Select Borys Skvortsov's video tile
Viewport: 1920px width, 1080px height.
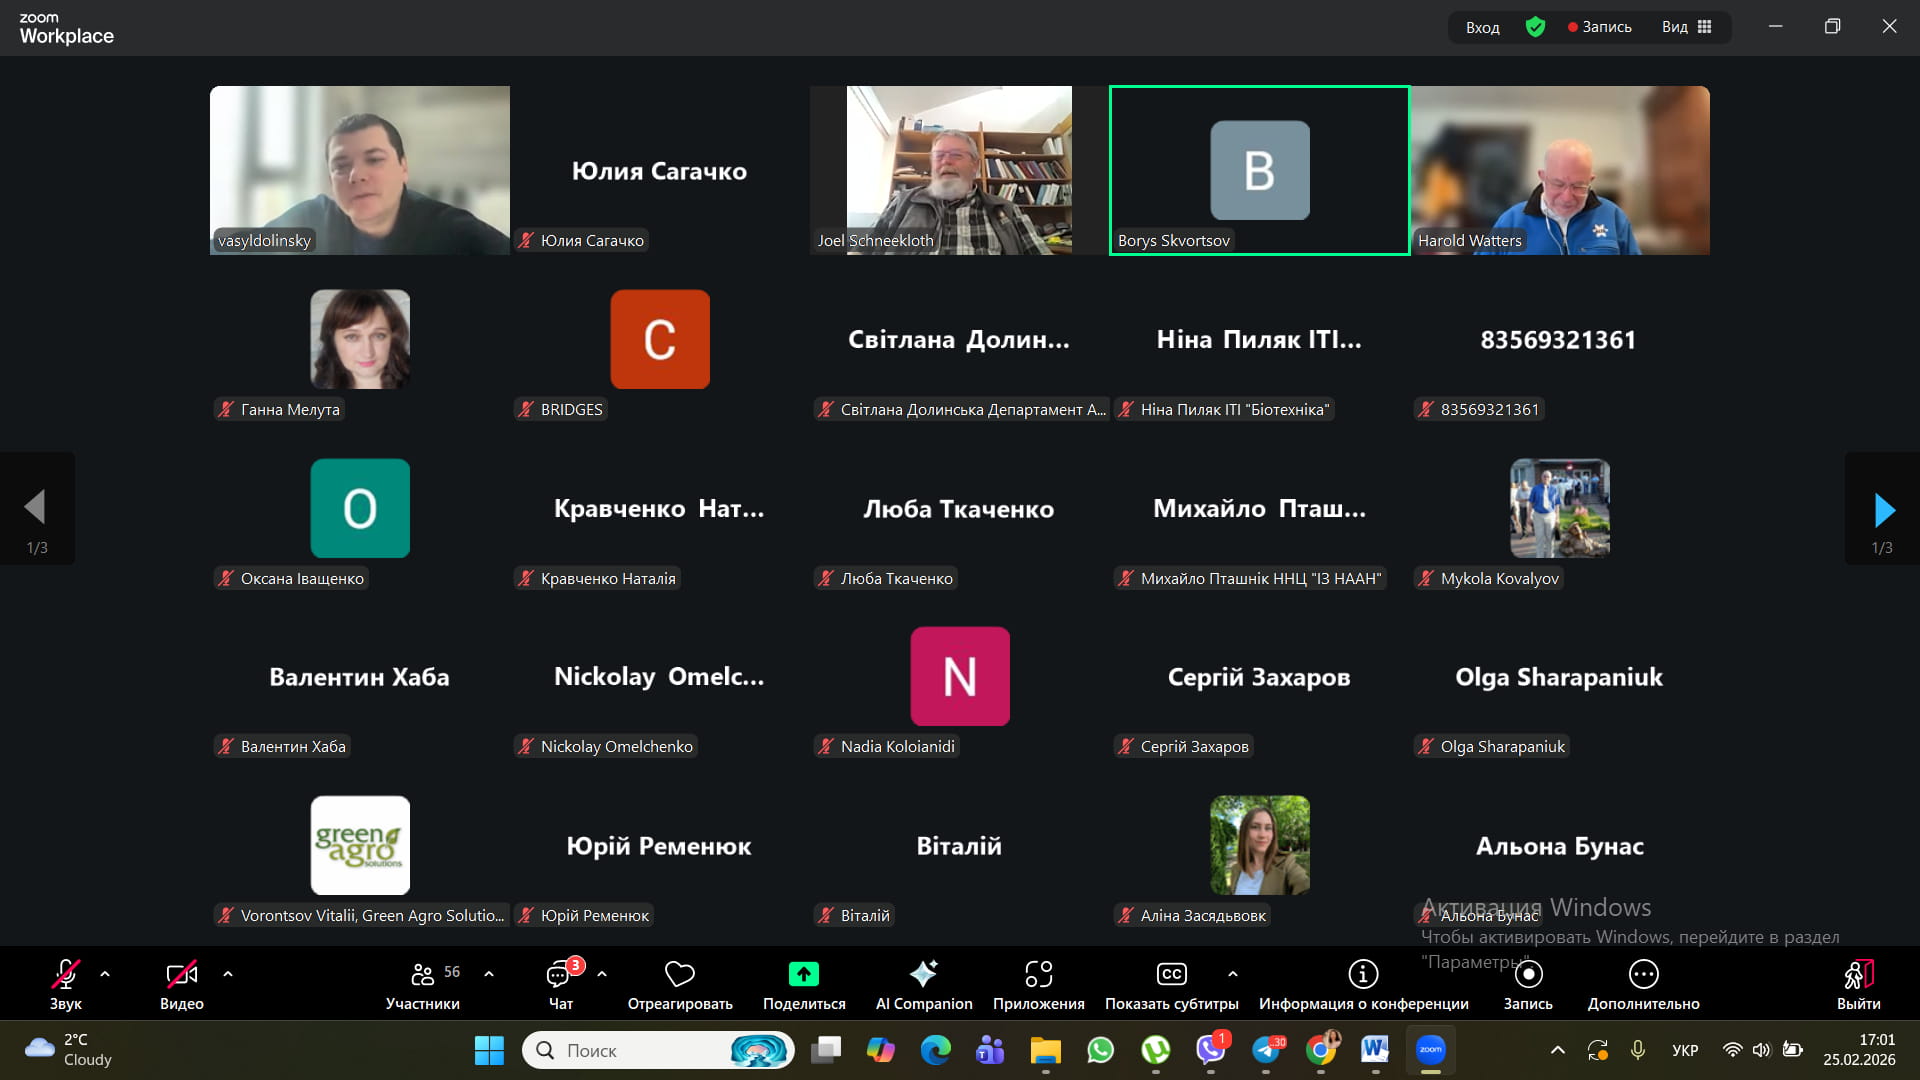point(1259,170)
